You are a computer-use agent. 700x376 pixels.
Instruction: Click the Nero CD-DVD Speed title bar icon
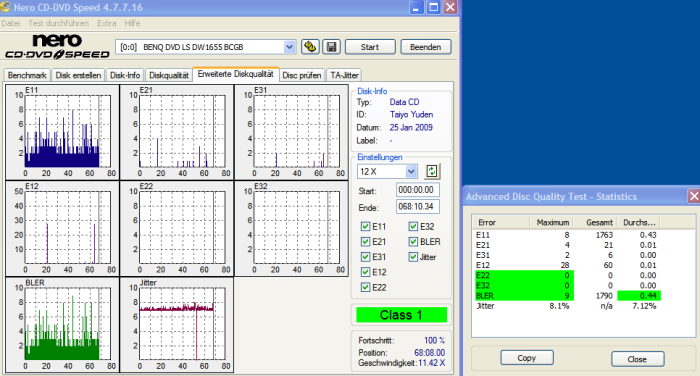pyautogui.click(x=5, y=7)
